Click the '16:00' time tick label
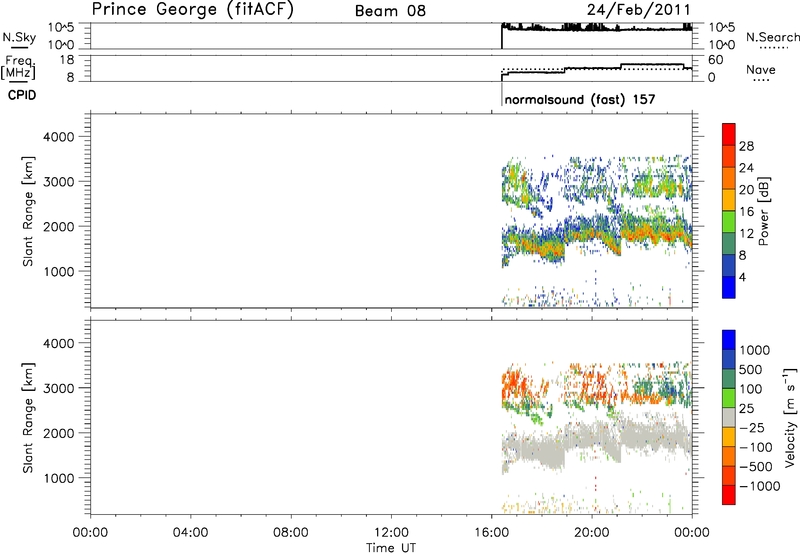The height and width of the screenshot is (554, 800). [x=491, y=533]
